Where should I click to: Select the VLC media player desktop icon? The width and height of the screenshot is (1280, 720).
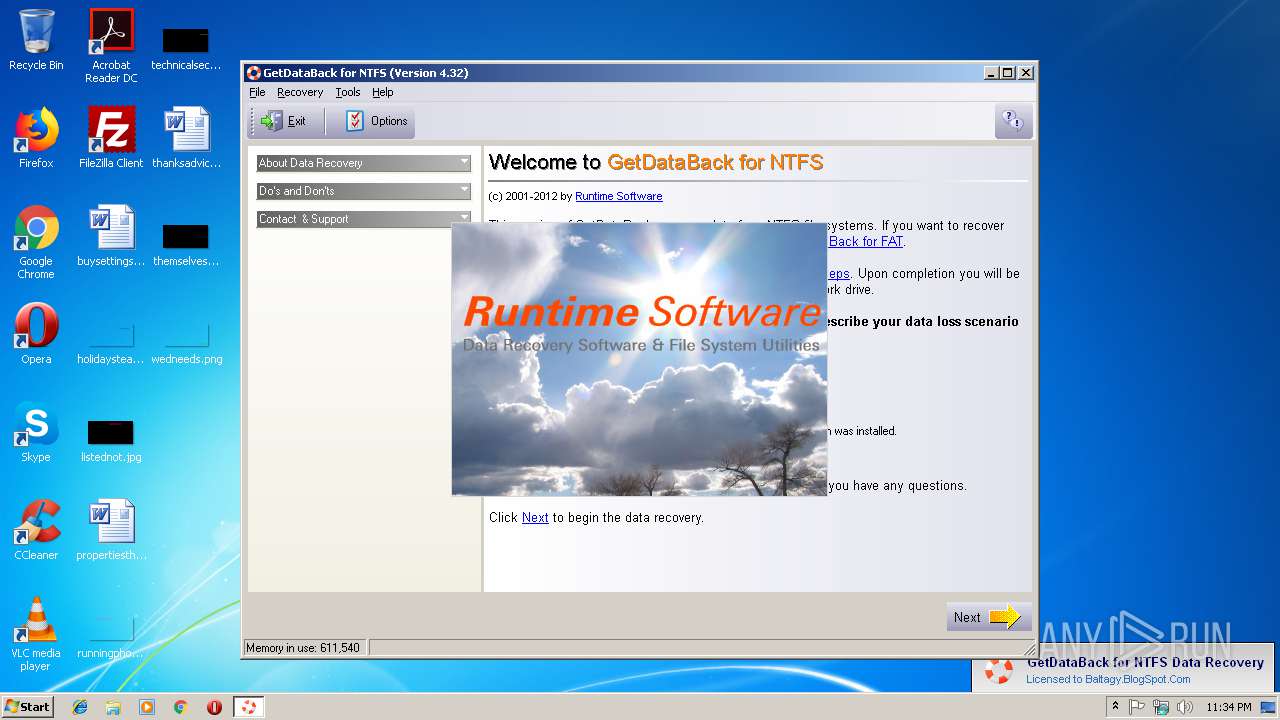point(36,634)
